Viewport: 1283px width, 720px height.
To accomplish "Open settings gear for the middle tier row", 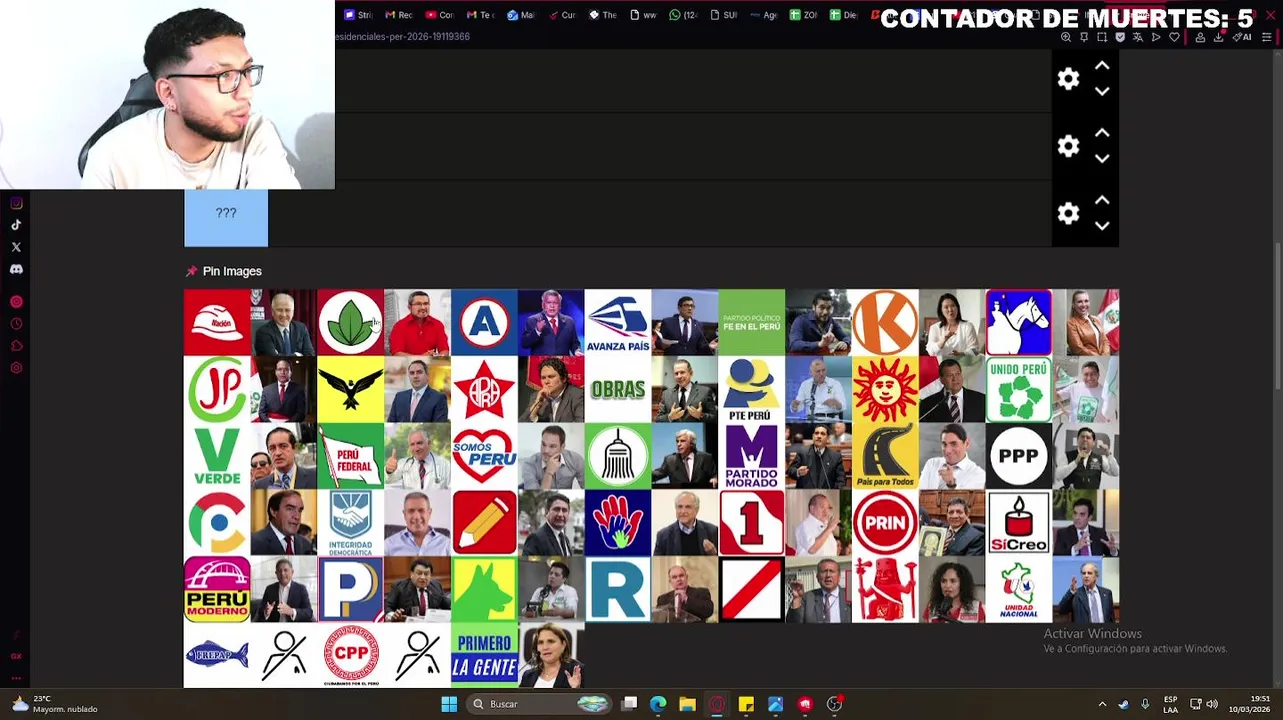I will click(1068, 146).
